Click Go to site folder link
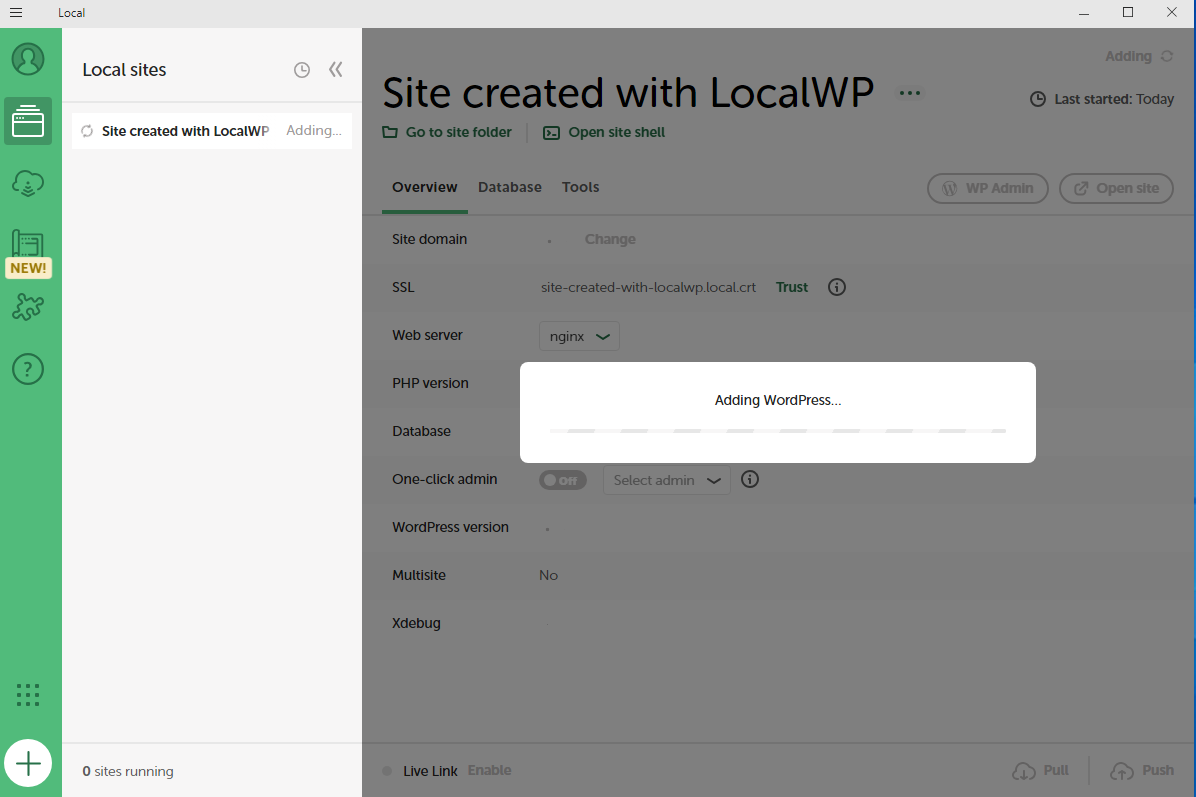Screen dimensions: 1196x797 pyautogui.click(x=447, y=132)
